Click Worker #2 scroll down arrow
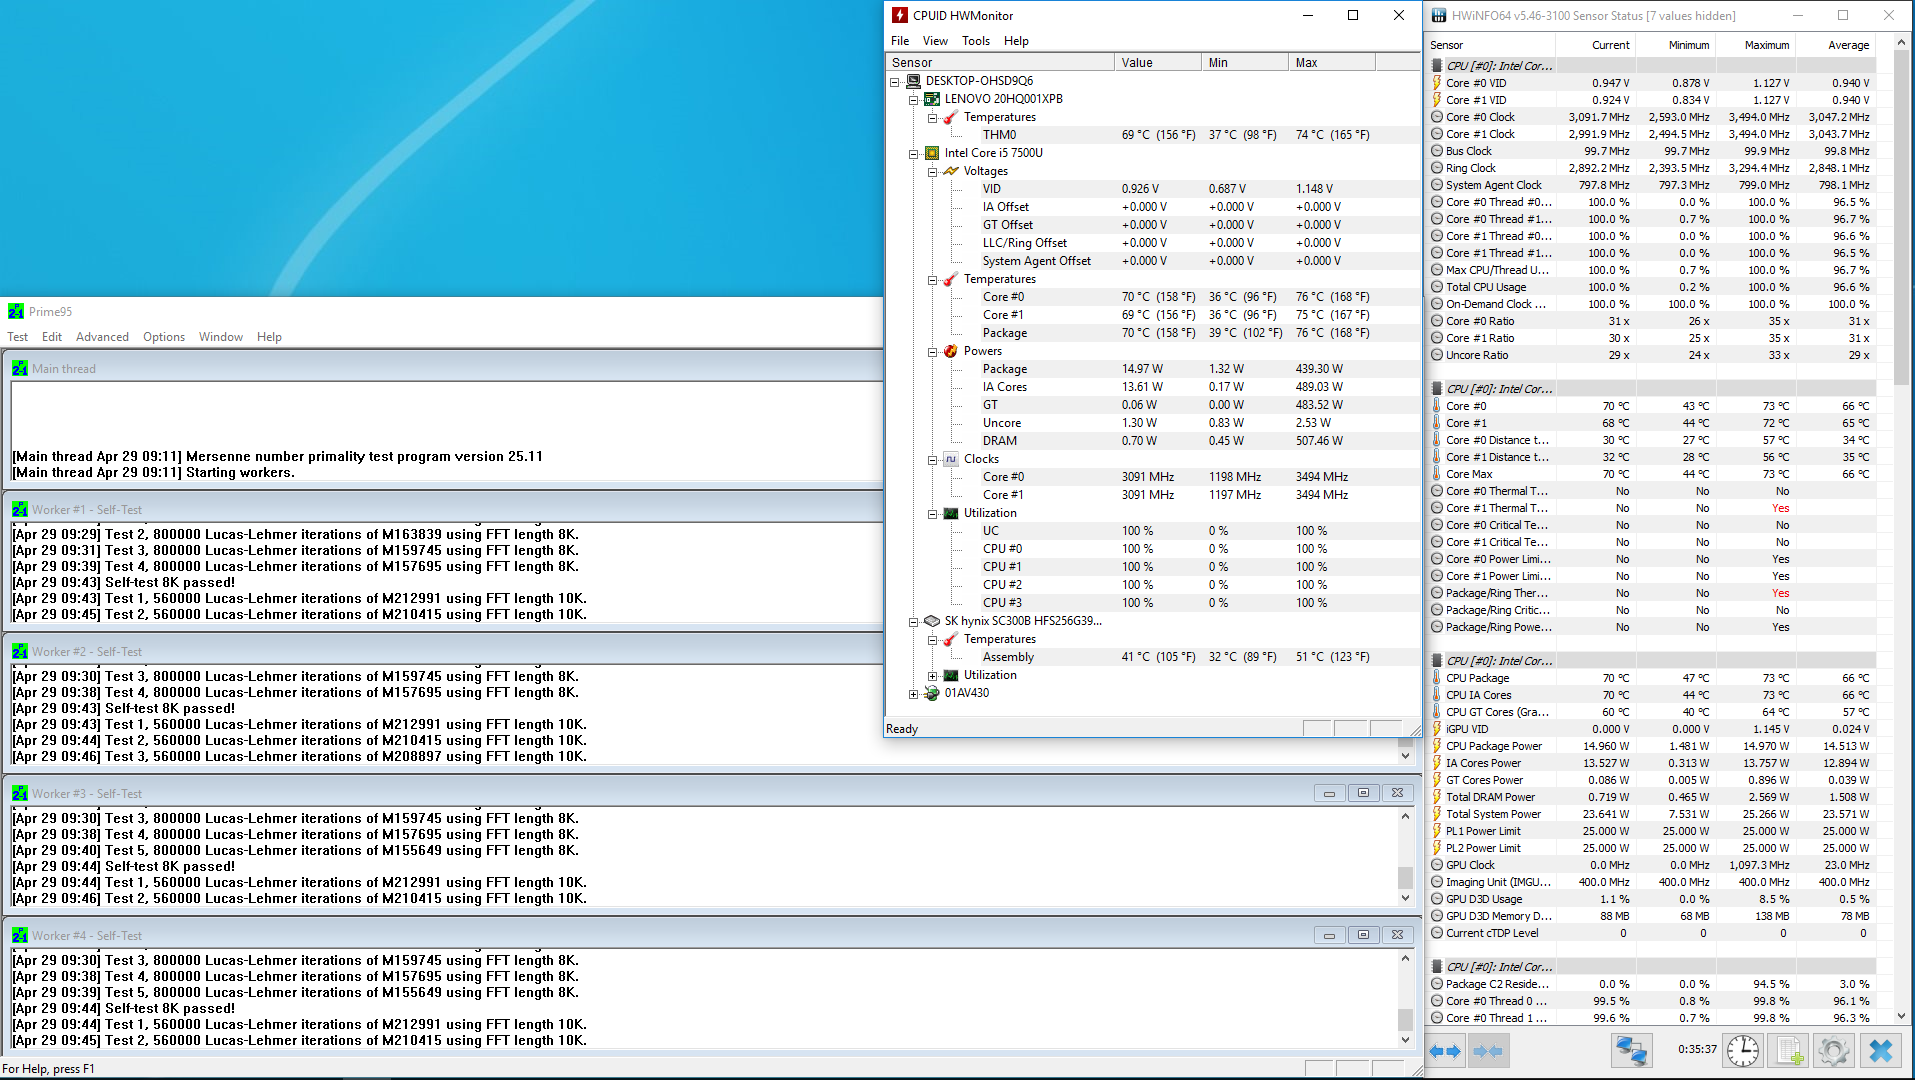Image resolution: width=1915 pixels, height=1080 pixels. pyautogui.click(x=1405, y=756)
